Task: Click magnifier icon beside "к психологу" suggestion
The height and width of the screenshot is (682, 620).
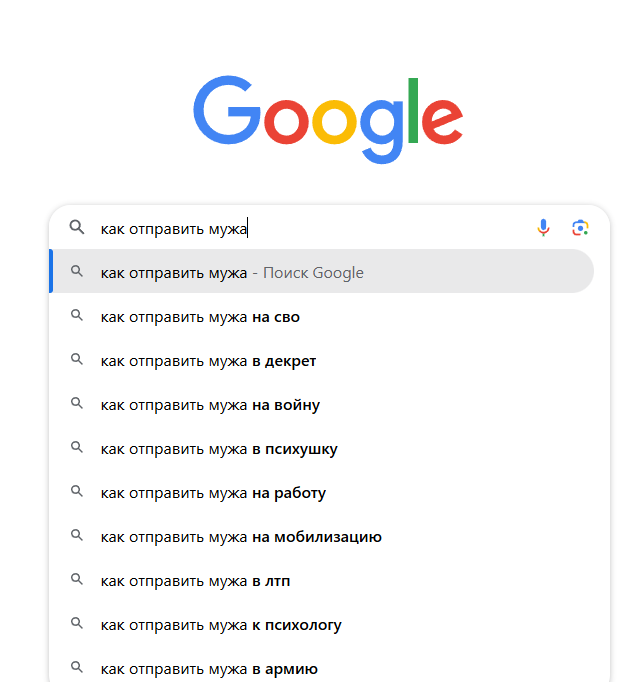Action: pyautogui.click(x=76, y=625)
